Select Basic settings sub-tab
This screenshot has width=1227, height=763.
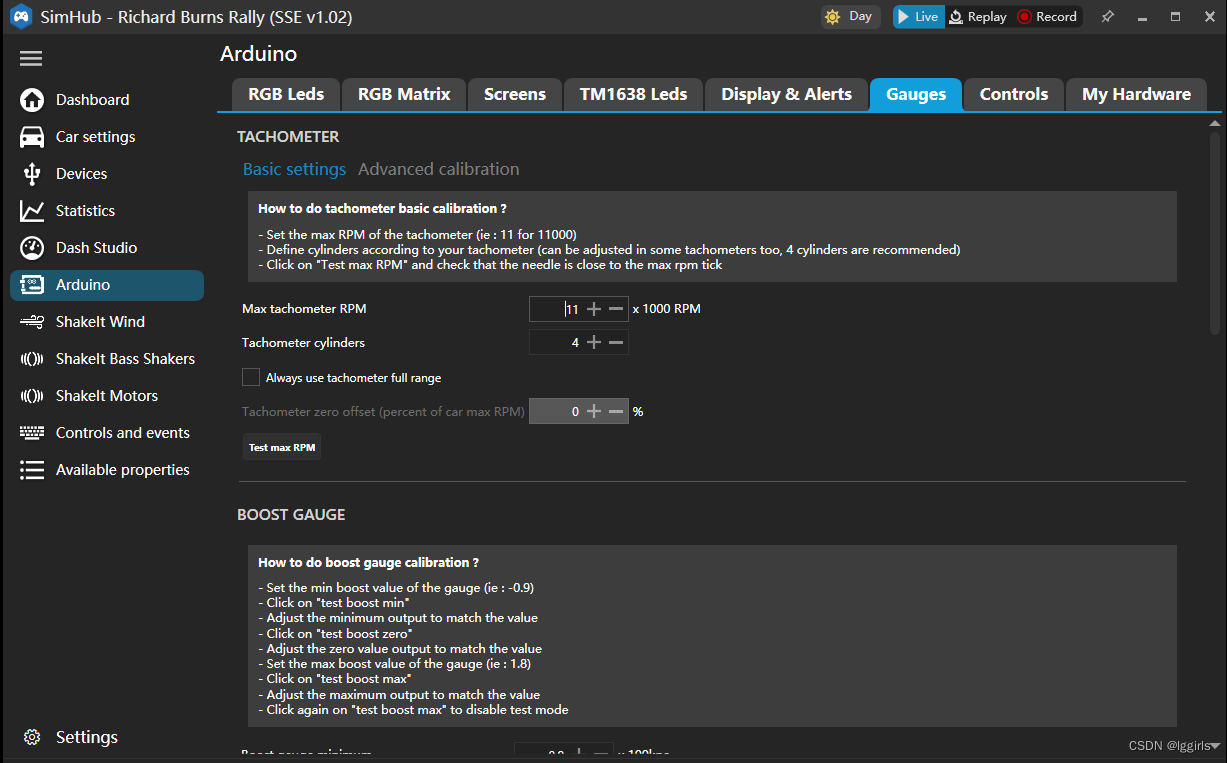294,169
